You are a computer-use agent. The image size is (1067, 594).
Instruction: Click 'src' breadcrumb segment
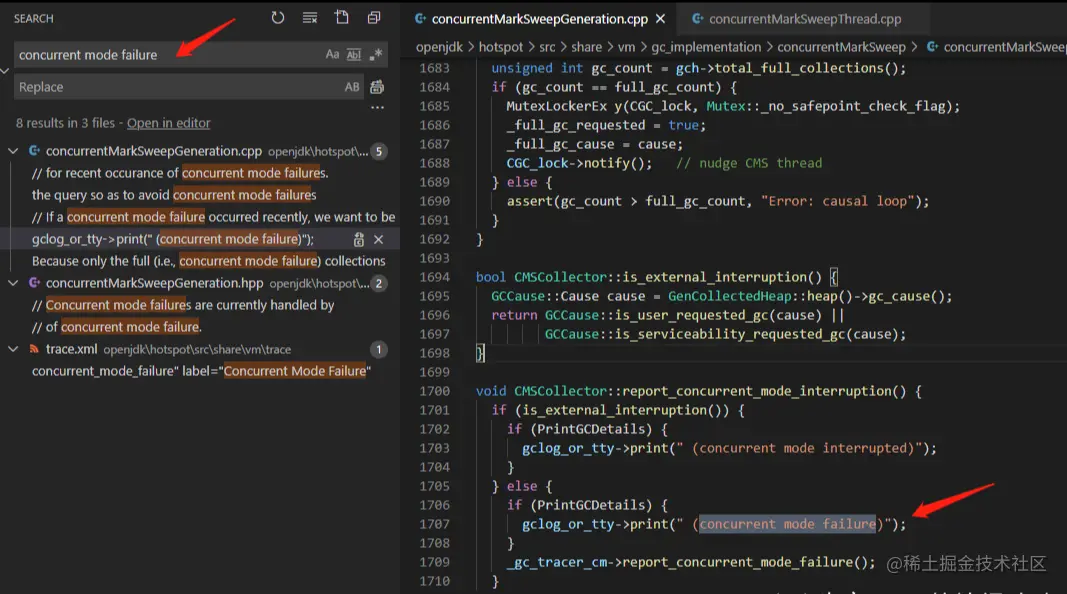[547, 47]
